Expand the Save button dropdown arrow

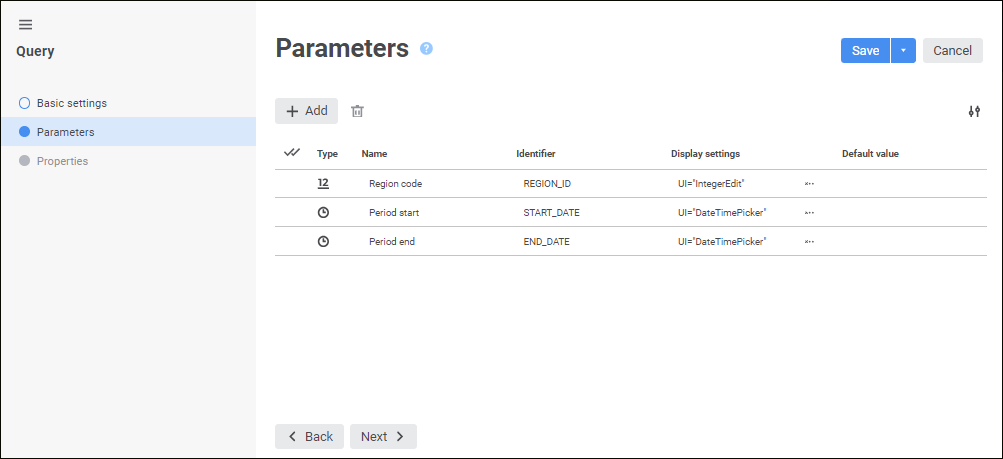pyautogui.click(x=903, y=51)
